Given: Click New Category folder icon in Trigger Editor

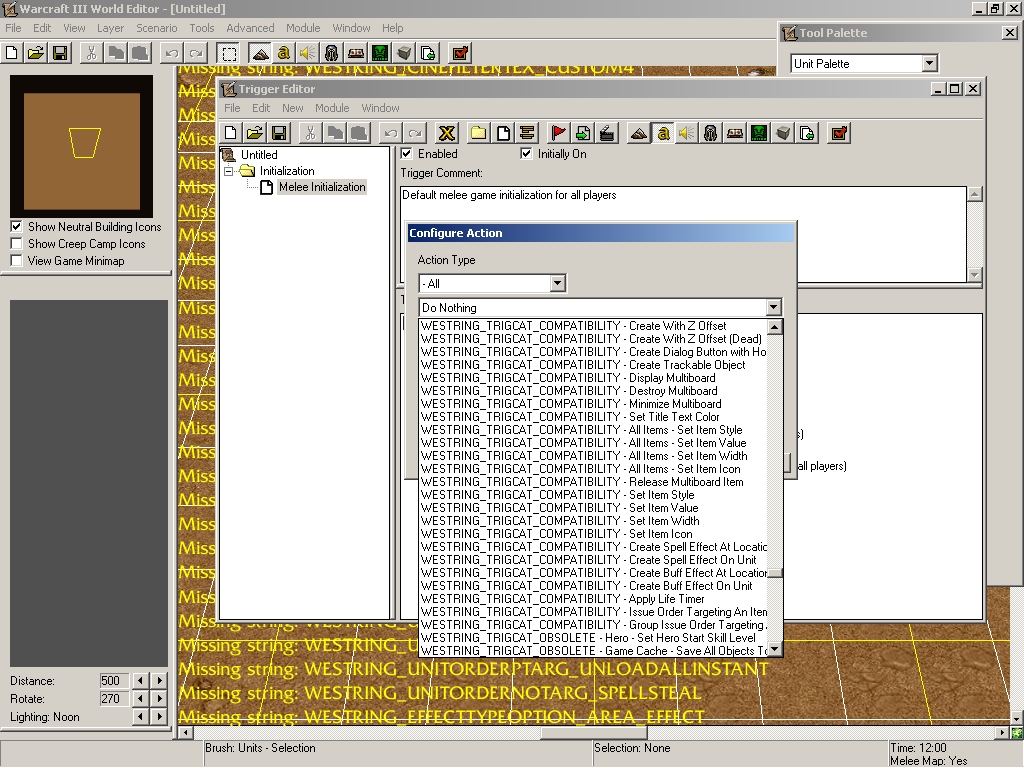Looking at the screenshot, I should tap(479, 133).
